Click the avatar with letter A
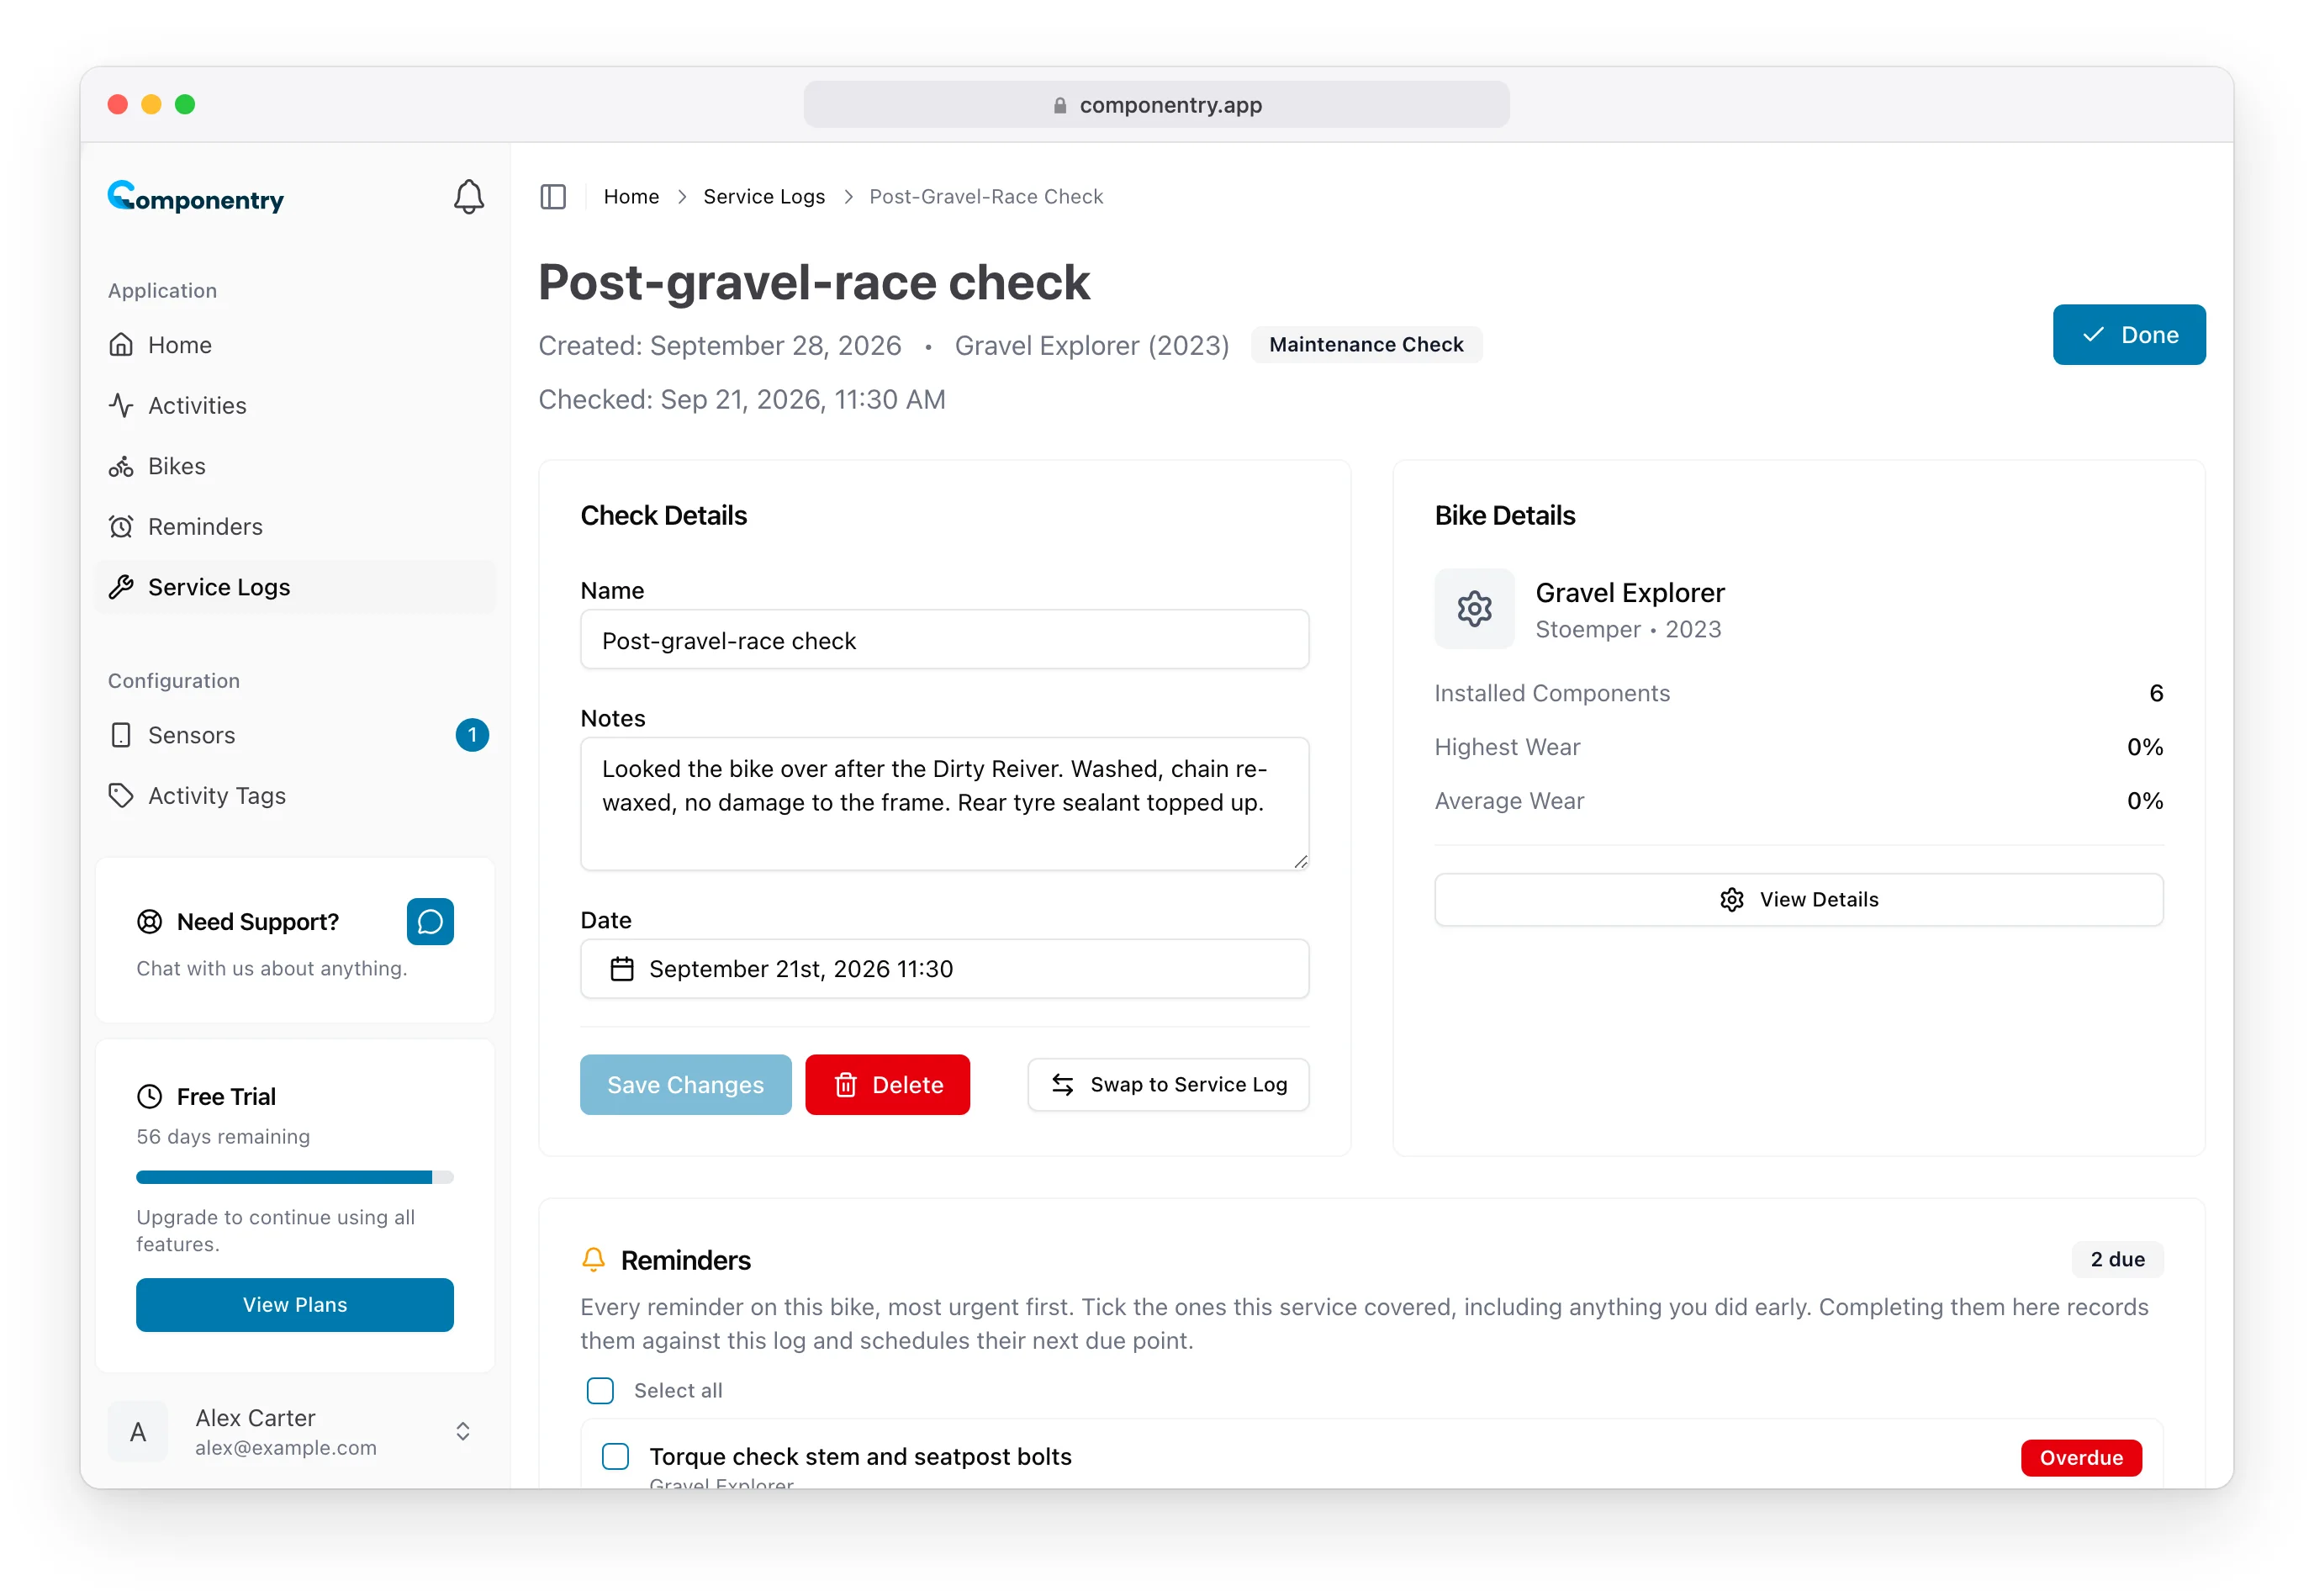 point(138,1432)
